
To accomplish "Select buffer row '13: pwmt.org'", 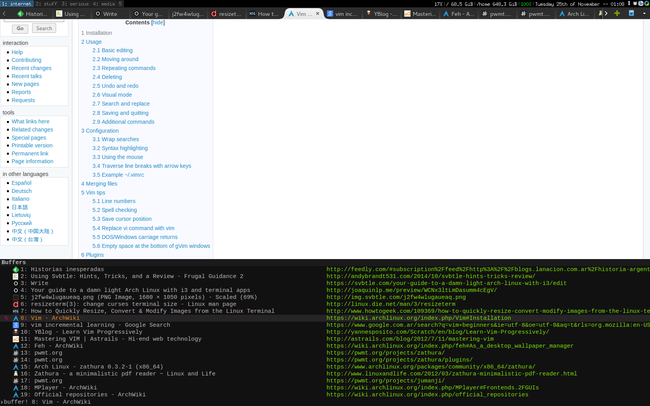I will click(x=325, y=353).
